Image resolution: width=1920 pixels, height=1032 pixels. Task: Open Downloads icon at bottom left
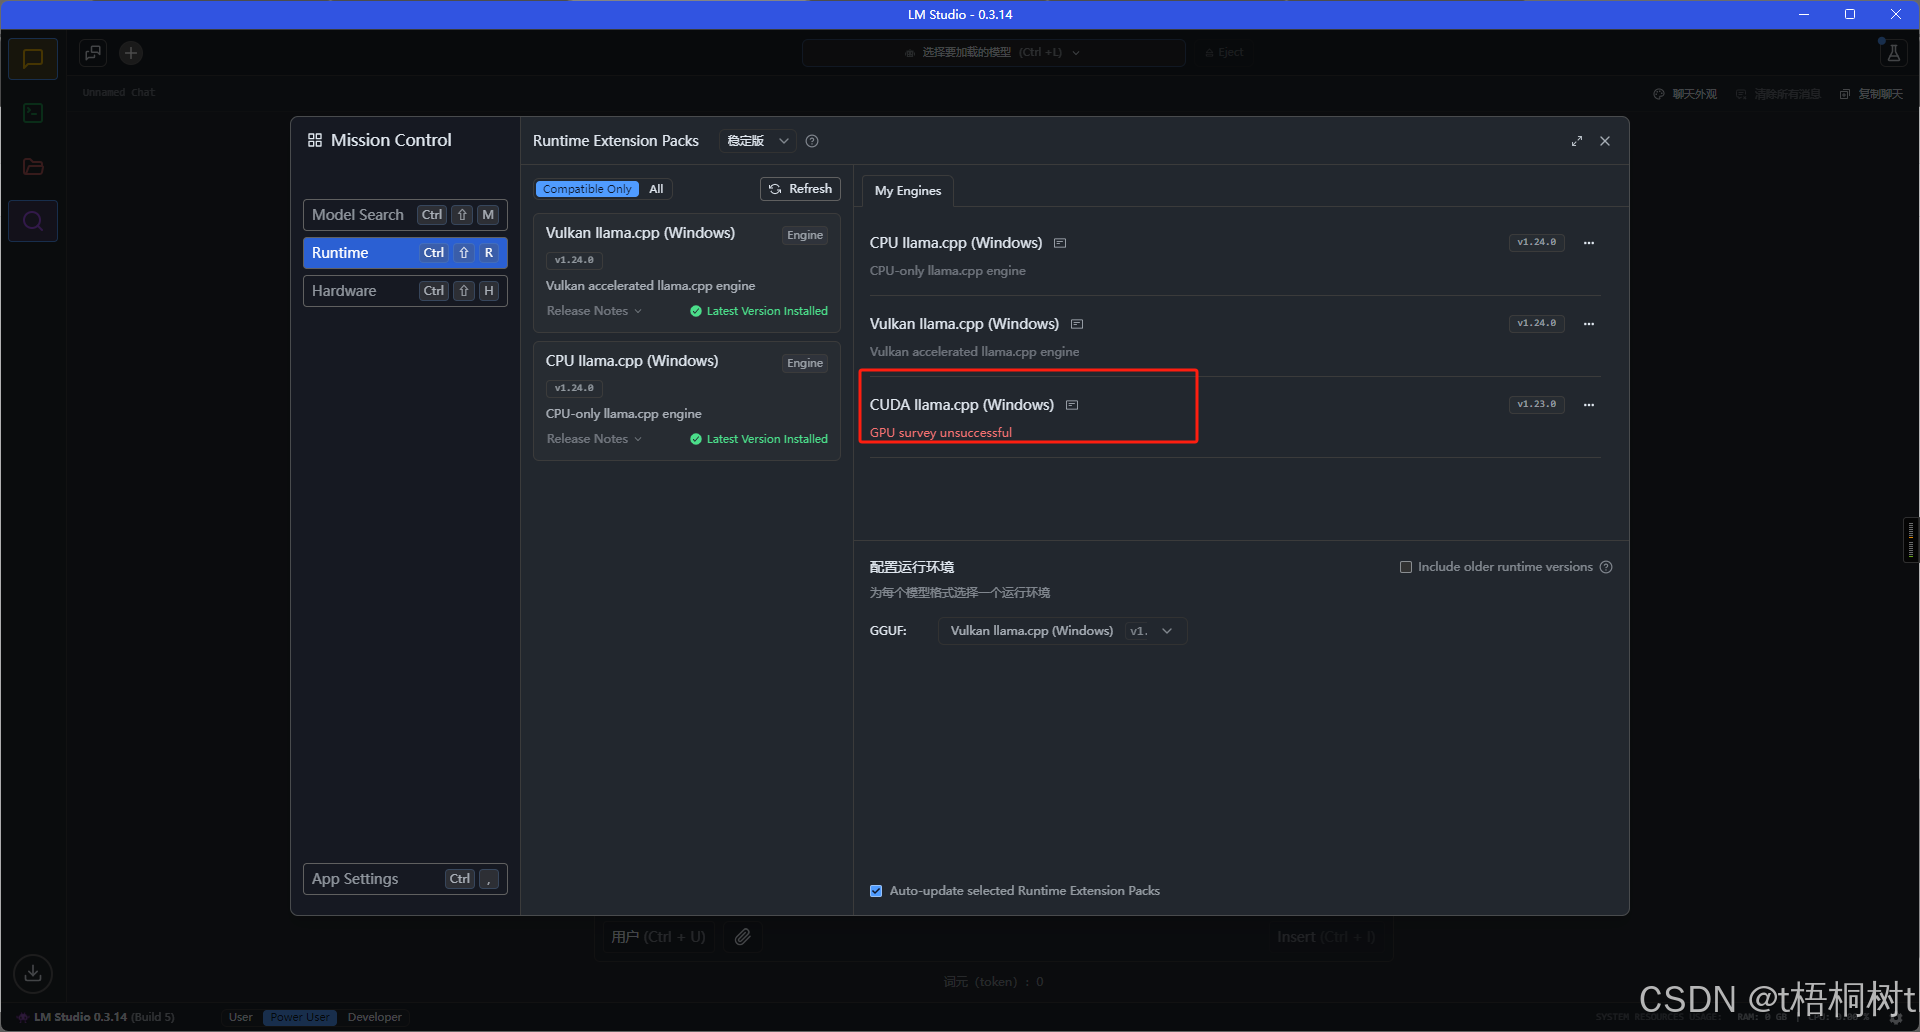point(33,973)
